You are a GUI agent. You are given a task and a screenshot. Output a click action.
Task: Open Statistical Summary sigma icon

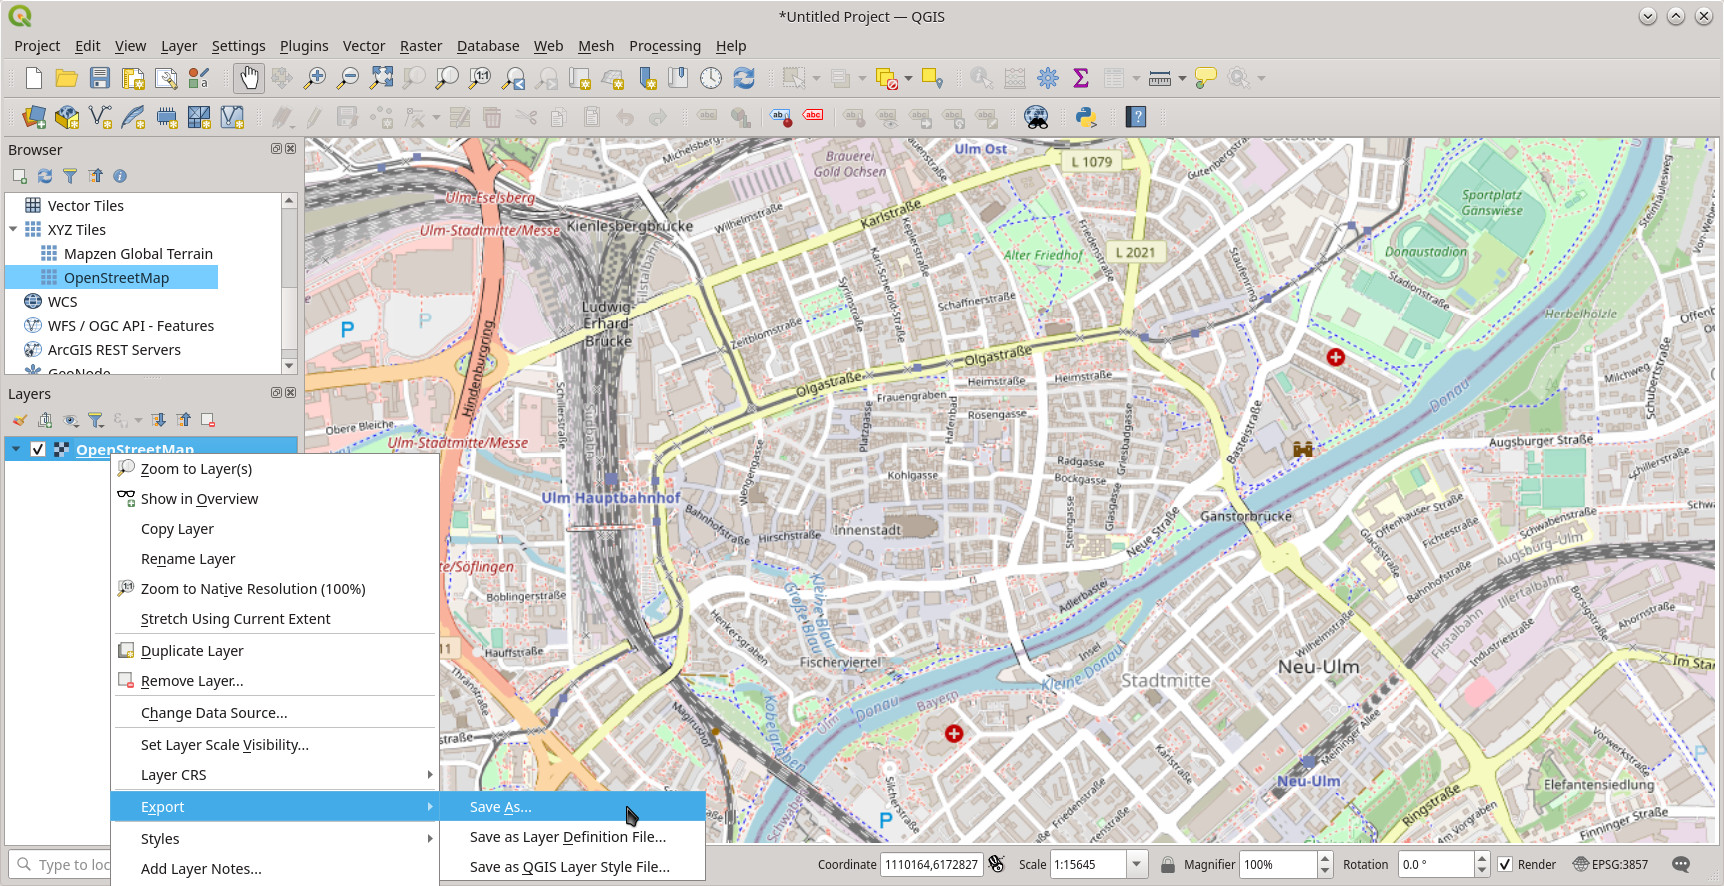pos(1081,78)
